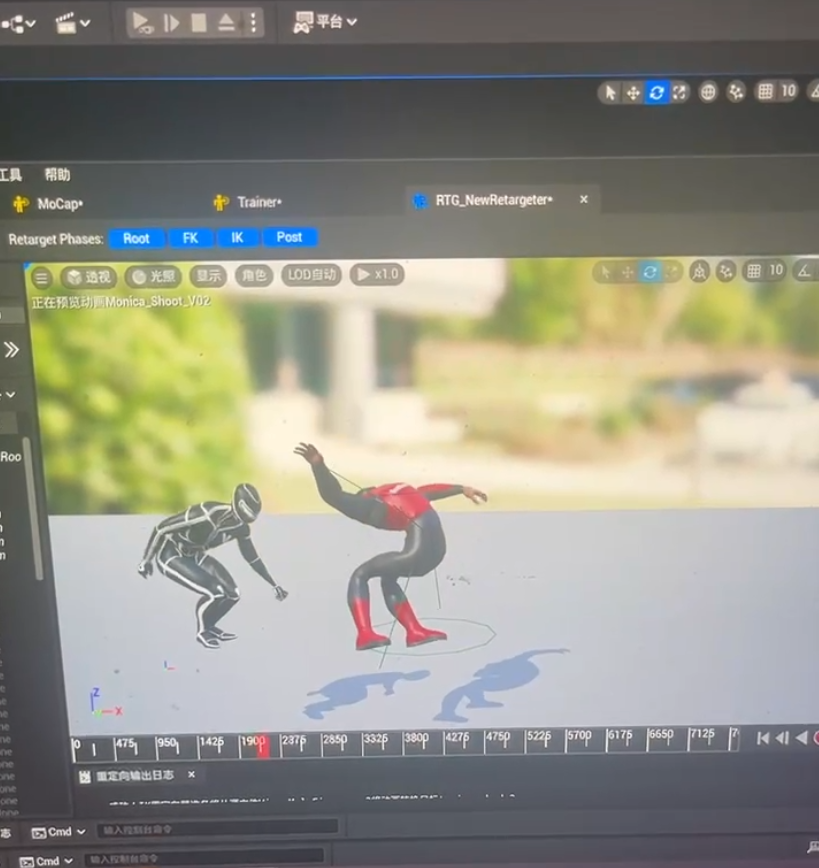The width and height of the screenshot is (819, 868).
Task: Toggle grid snapping in the upper toolbar
Action: 765,91
